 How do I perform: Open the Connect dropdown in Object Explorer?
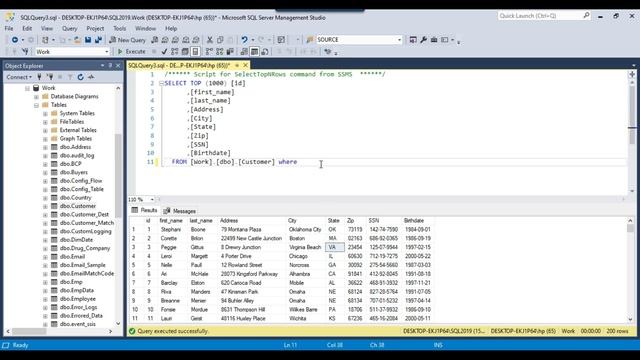click(x=19, y=77)
